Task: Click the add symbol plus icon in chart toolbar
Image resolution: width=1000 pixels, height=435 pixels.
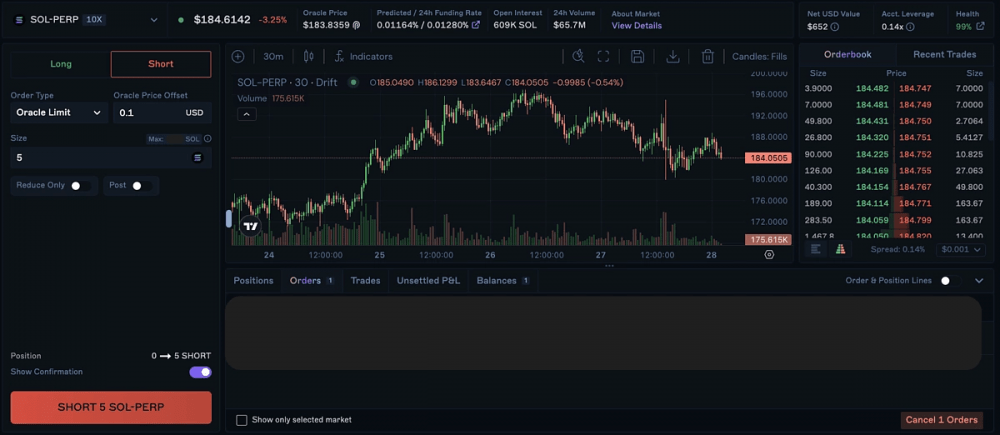Action: (x=238, y=56)
